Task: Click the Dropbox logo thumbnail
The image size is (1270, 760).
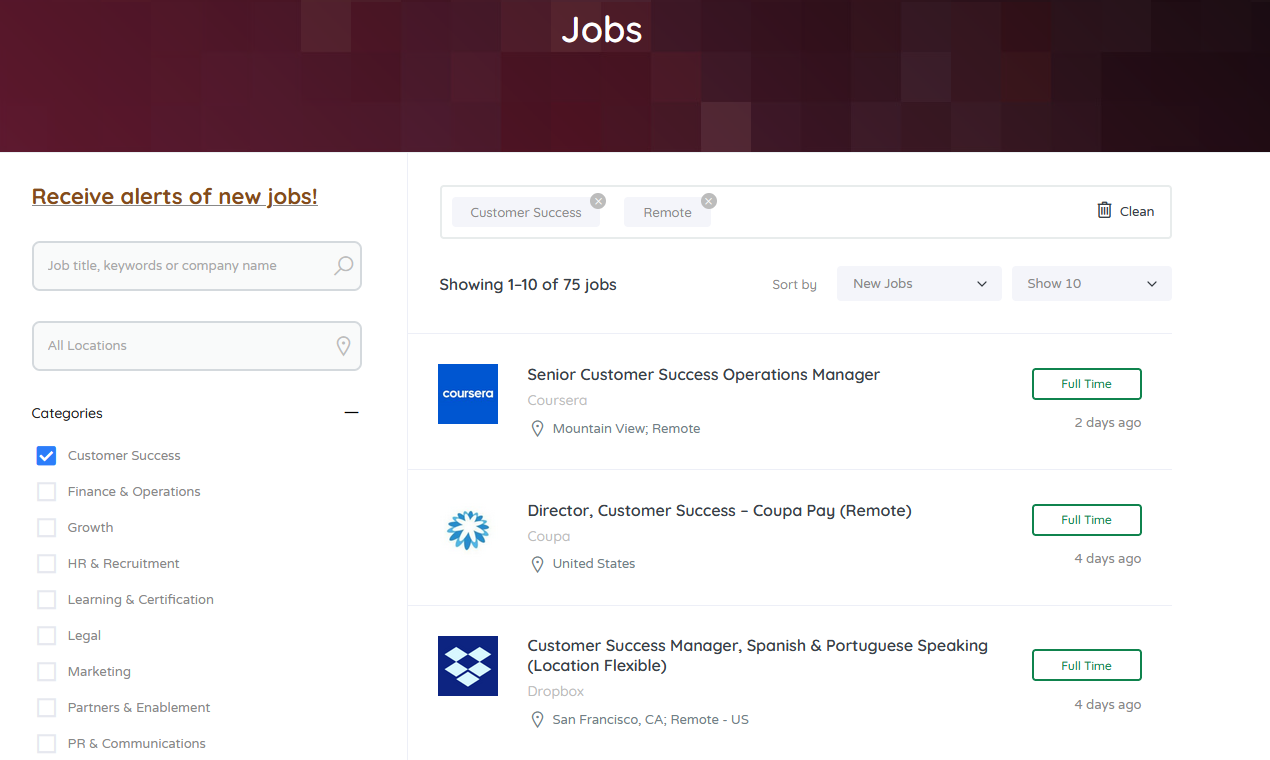Action: tap(467, 665)
